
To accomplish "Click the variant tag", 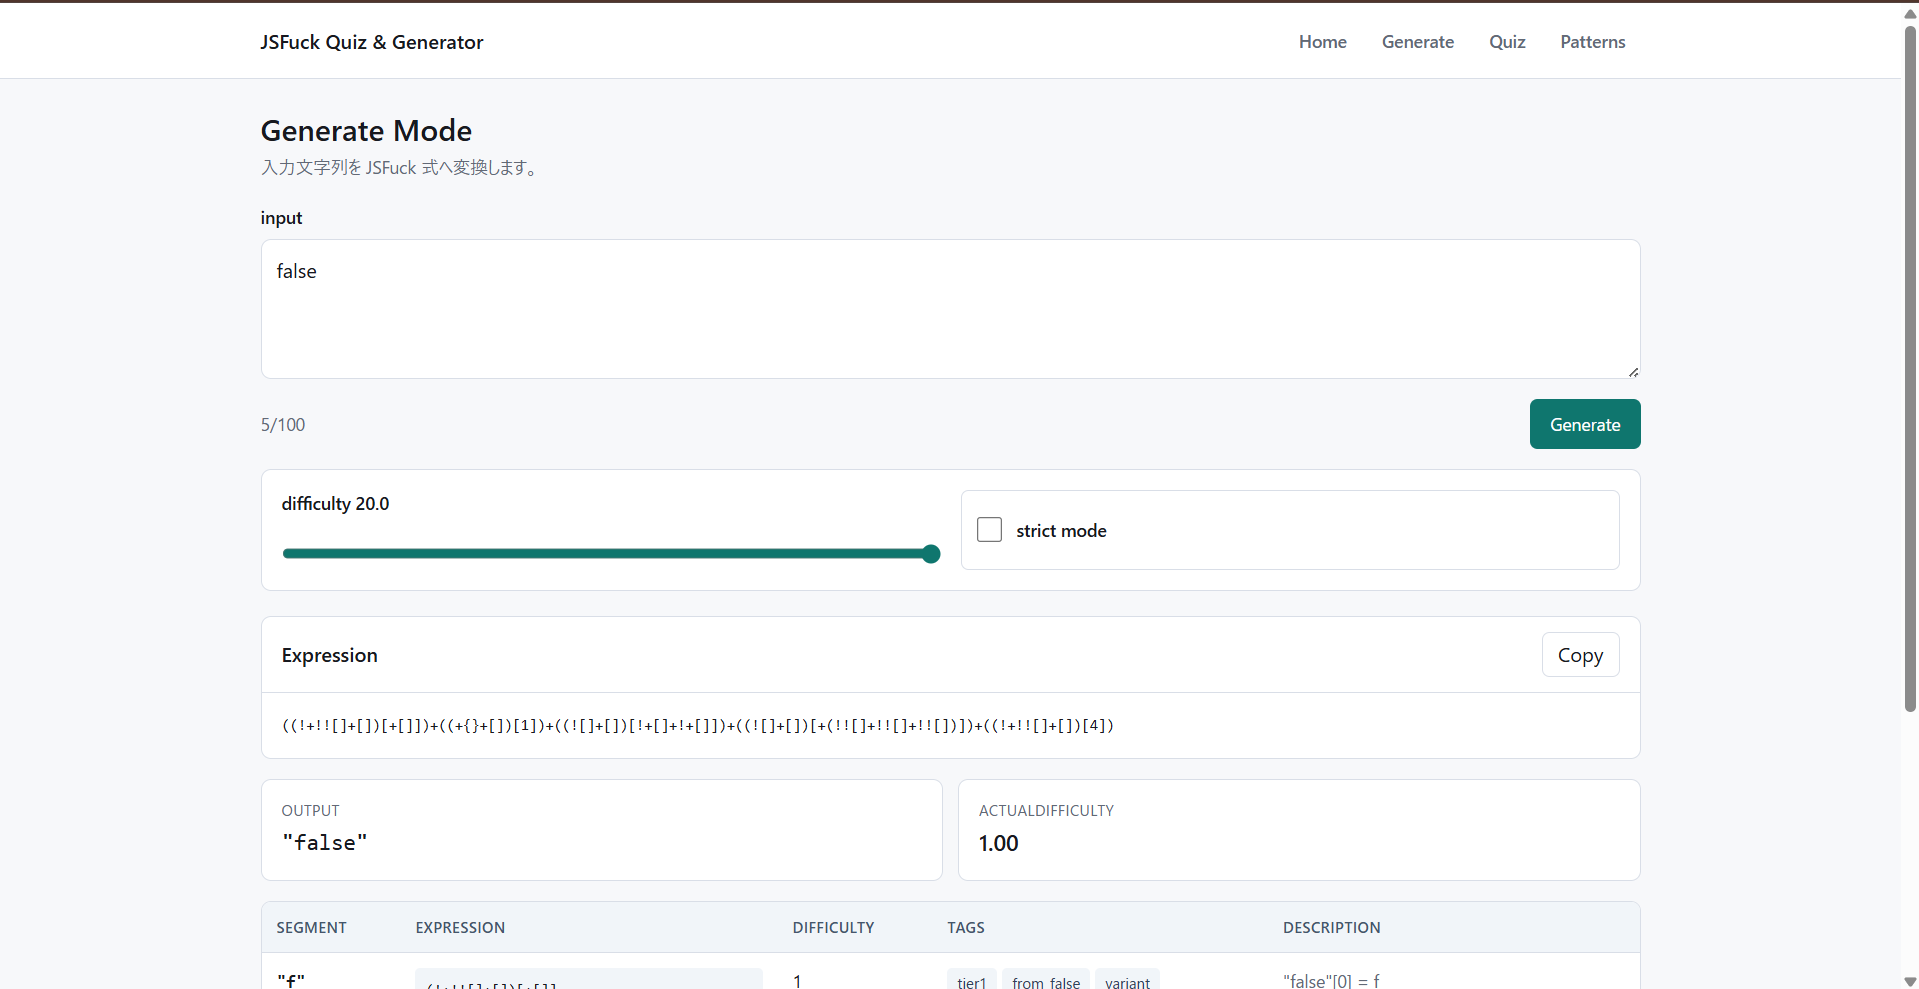I will coord(1127,980).
